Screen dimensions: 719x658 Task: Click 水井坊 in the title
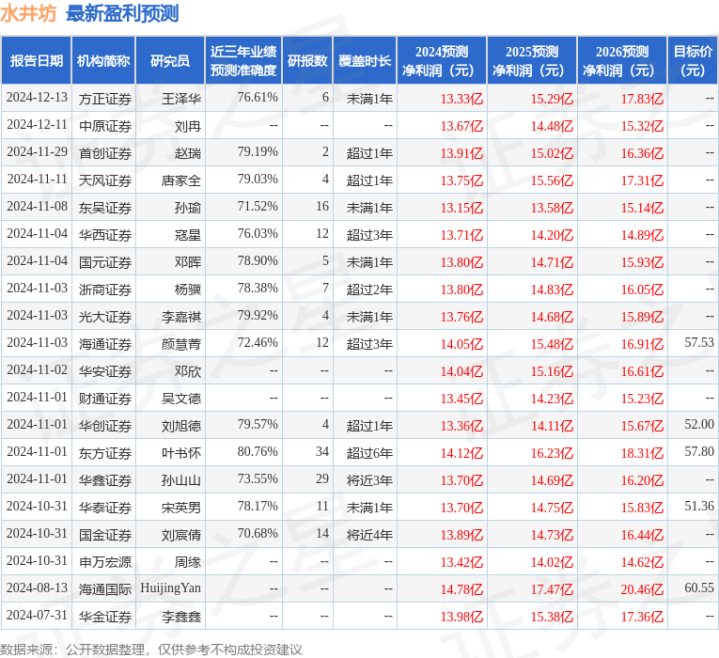[28, 14]
